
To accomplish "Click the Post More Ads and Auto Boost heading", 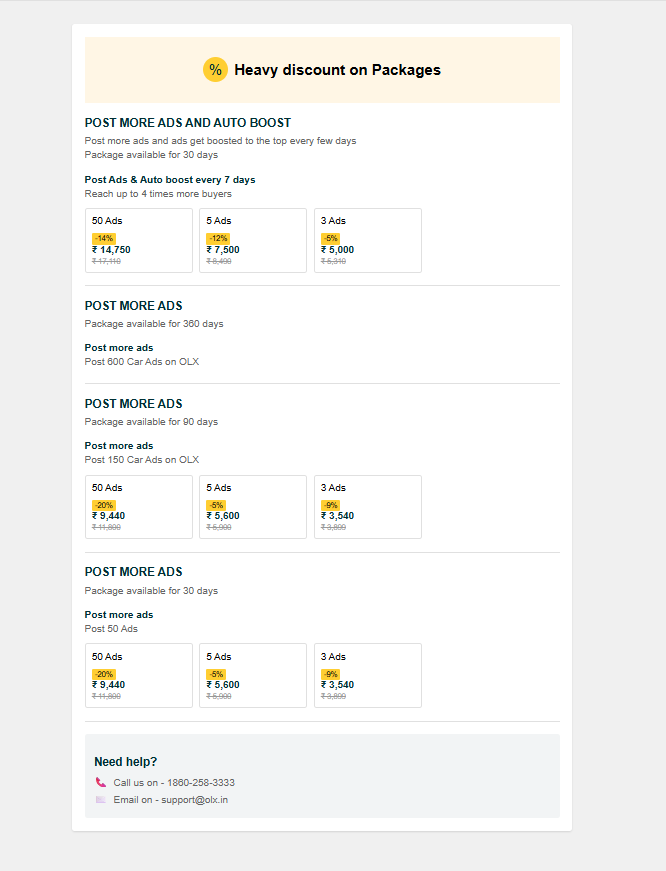I will pos(188,122).
